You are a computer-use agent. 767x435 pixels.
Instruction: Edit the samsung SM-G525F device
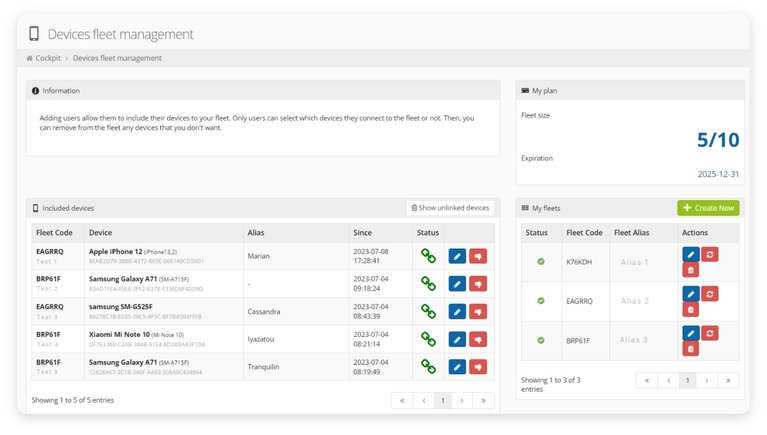[457, 312]
